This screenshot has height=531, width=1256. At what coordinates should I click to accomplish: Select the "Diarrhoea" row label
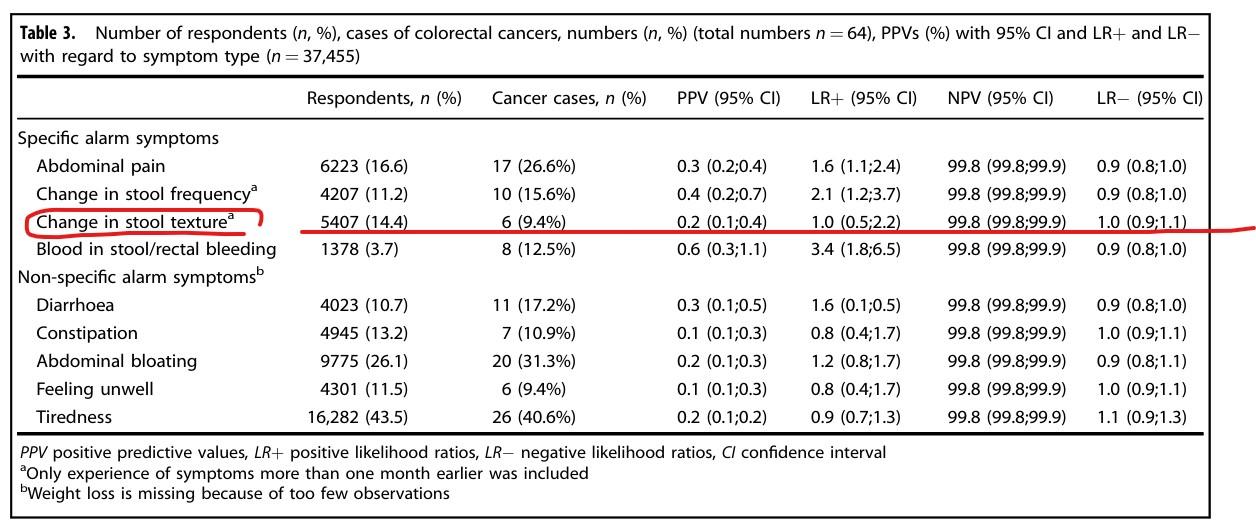[73, 305]
